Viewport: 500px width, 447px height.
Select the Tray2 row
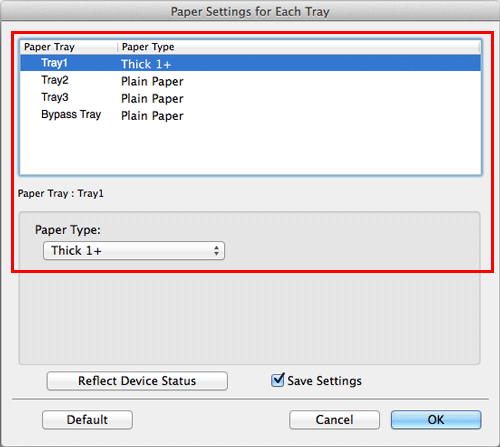point(250,80)
